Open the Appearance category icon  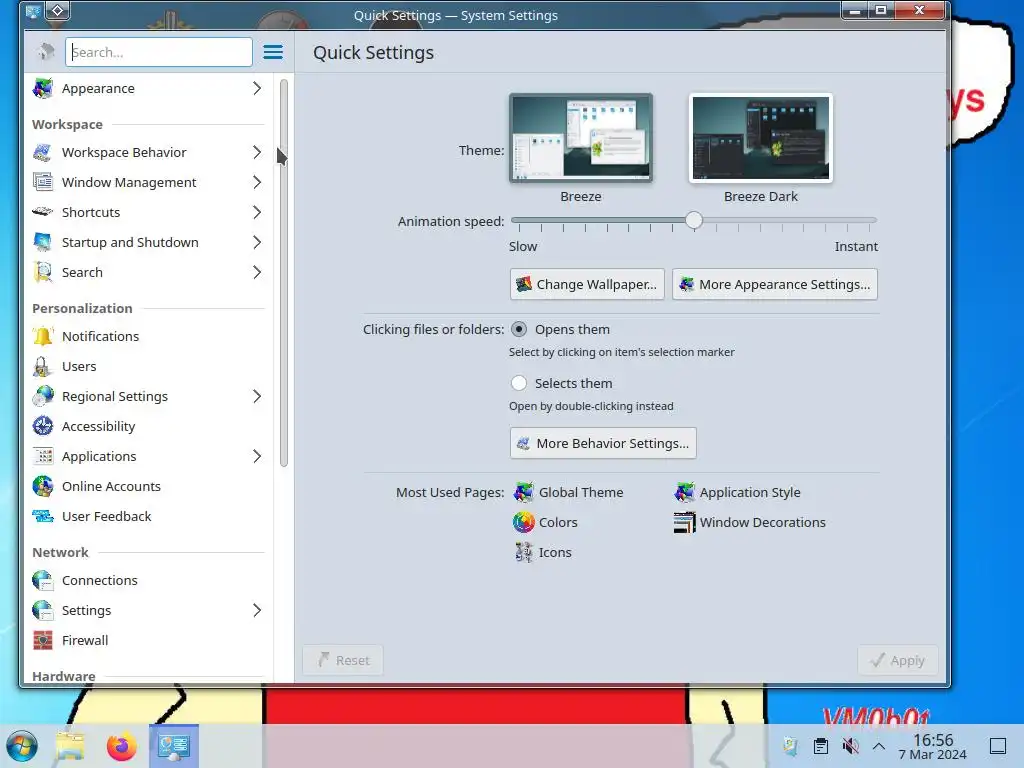point(43,88)
